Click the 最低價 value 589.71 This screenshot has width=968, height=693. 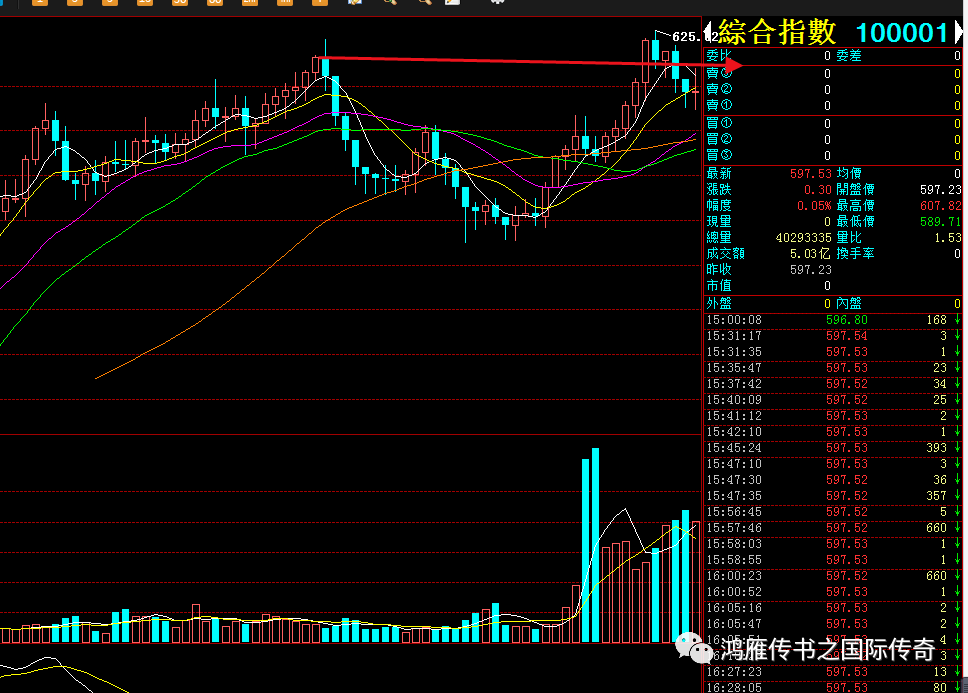940,222
